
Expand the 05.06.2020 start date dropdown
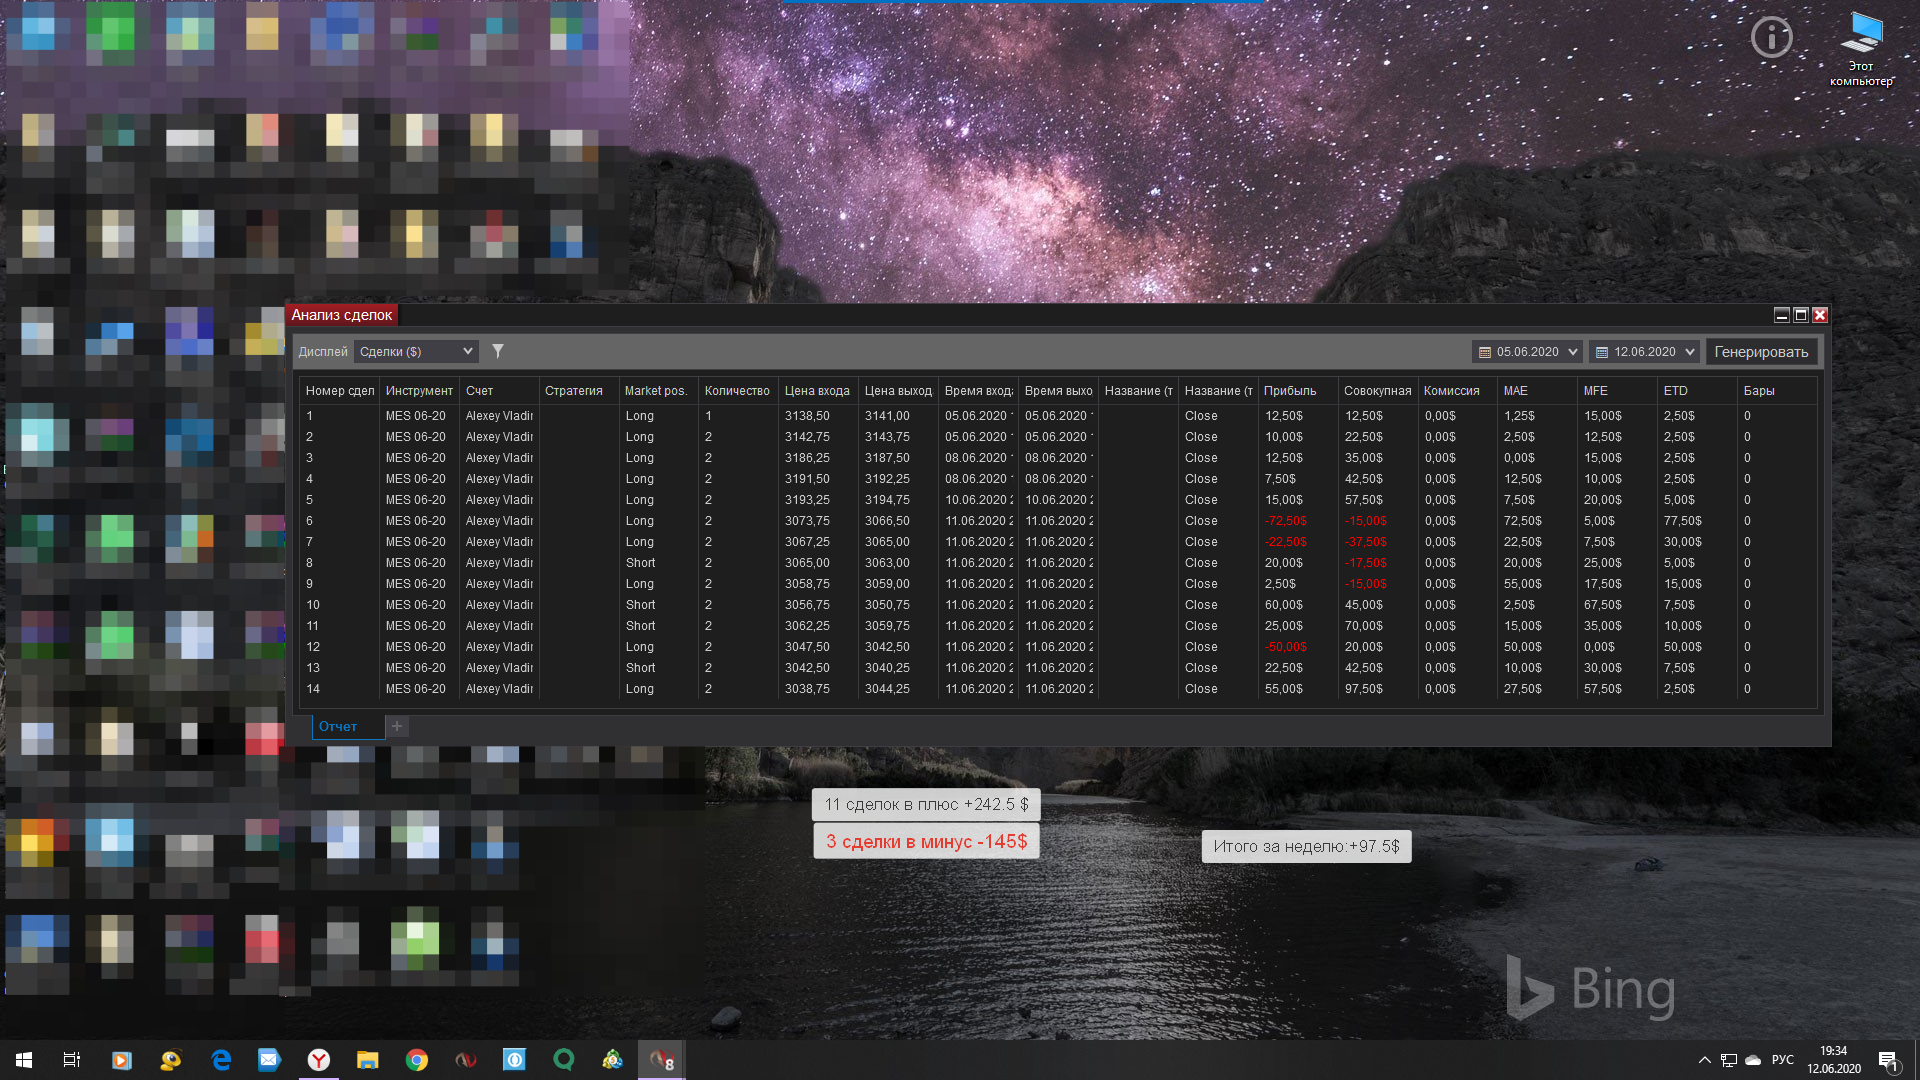coord(1572,352)
